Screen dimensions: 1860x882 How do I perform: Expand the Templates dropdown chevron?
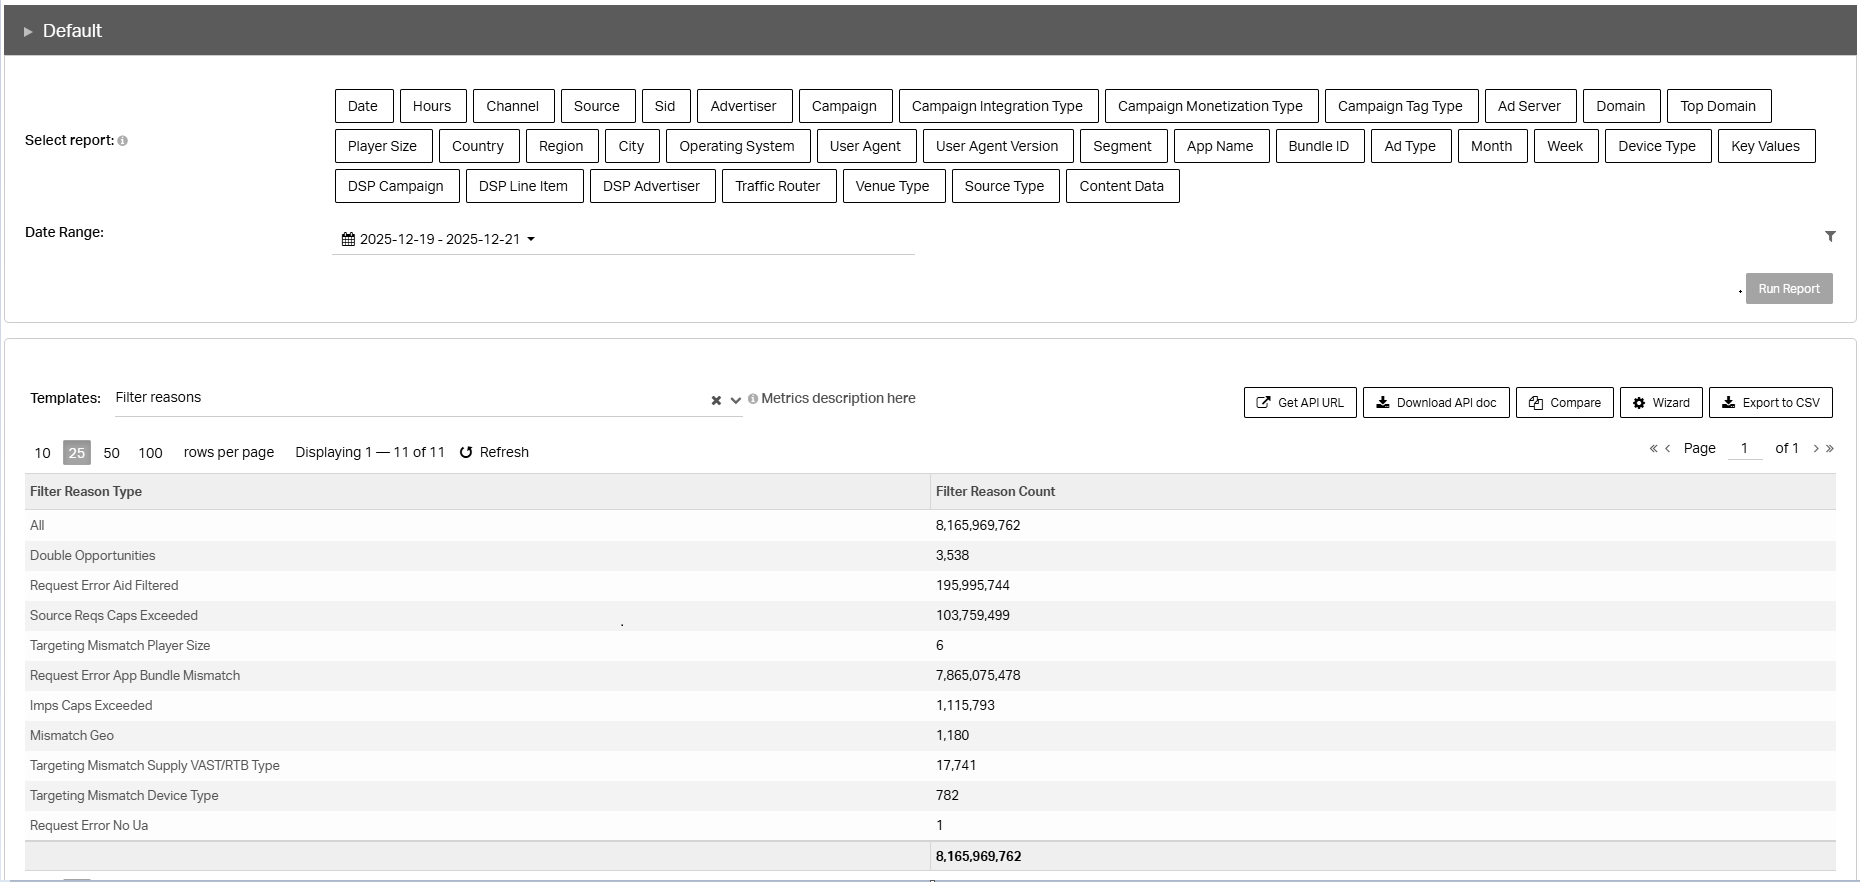(736, 400)
